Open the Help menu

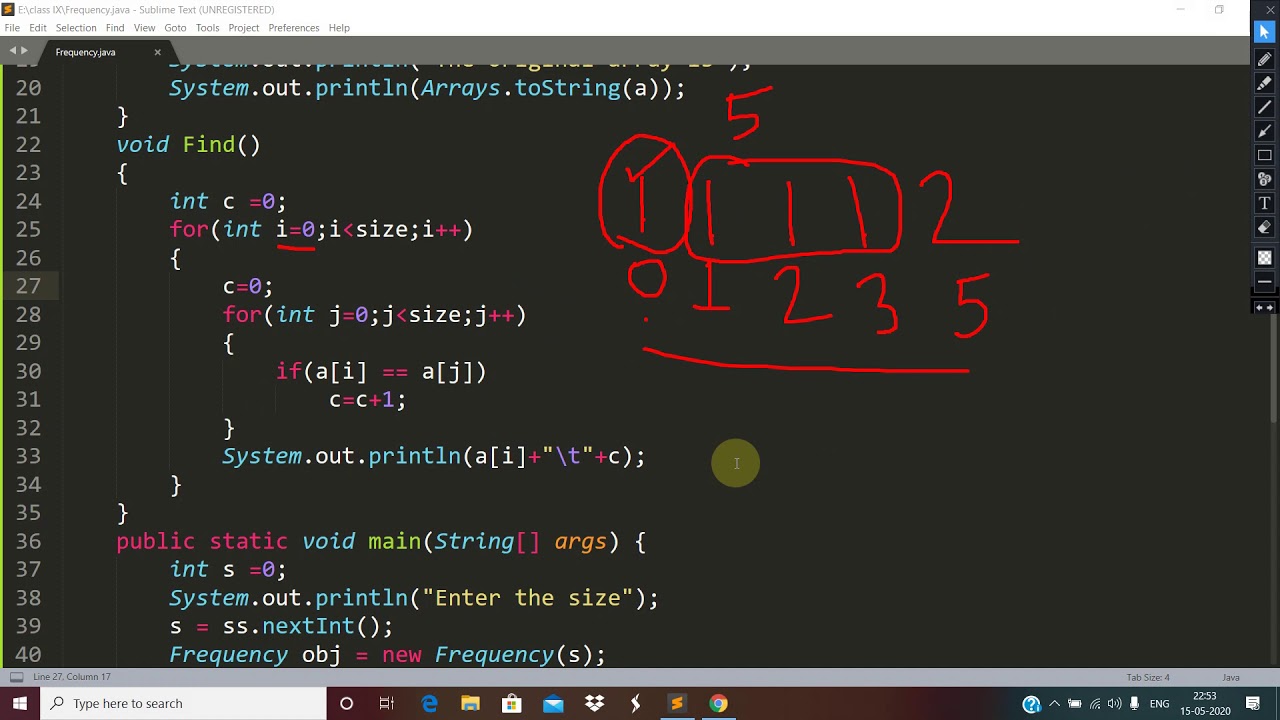coord(339,28)
